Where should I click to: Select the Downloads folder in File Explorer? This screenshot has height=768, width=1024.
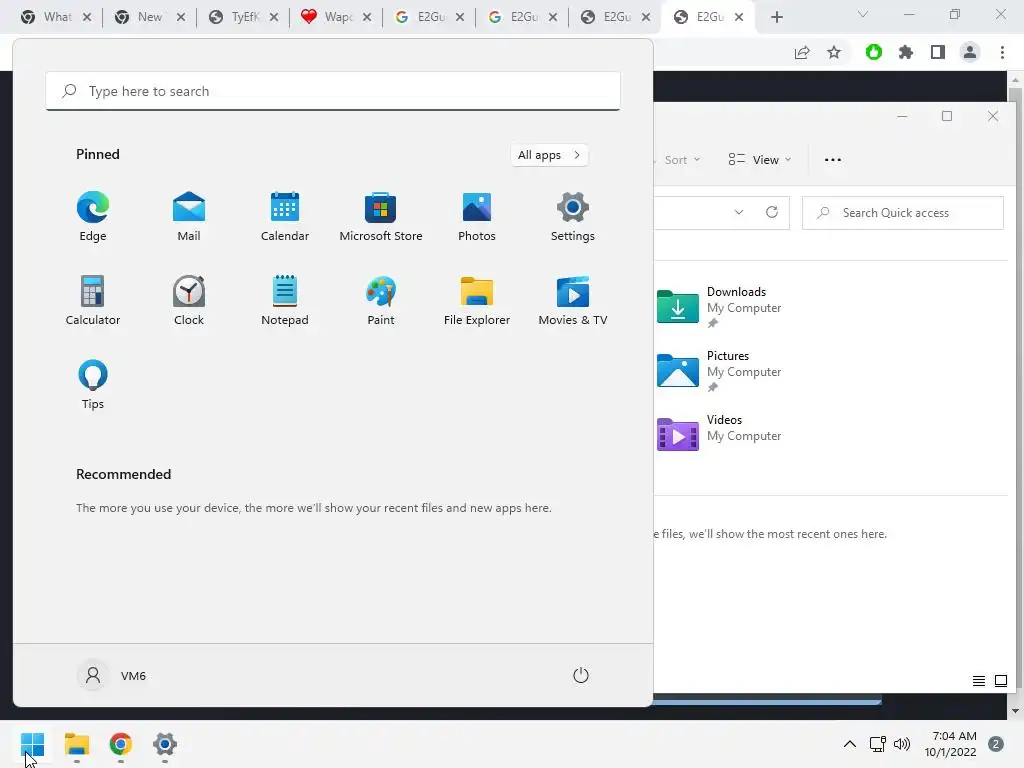tap(718, 306)
